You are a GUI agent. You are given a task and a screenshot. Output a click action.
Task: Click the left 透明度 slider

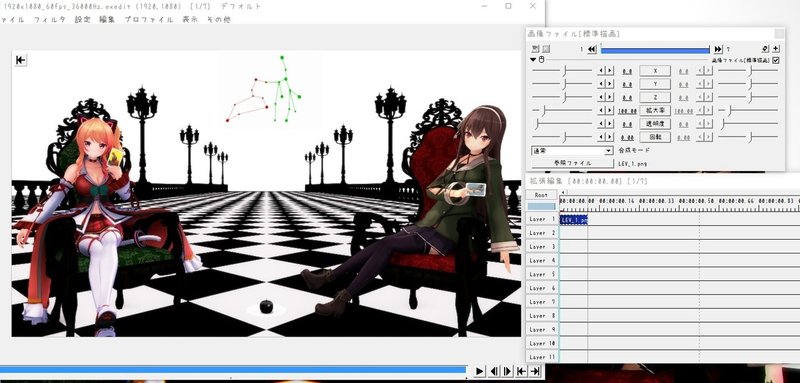[562, 123]
